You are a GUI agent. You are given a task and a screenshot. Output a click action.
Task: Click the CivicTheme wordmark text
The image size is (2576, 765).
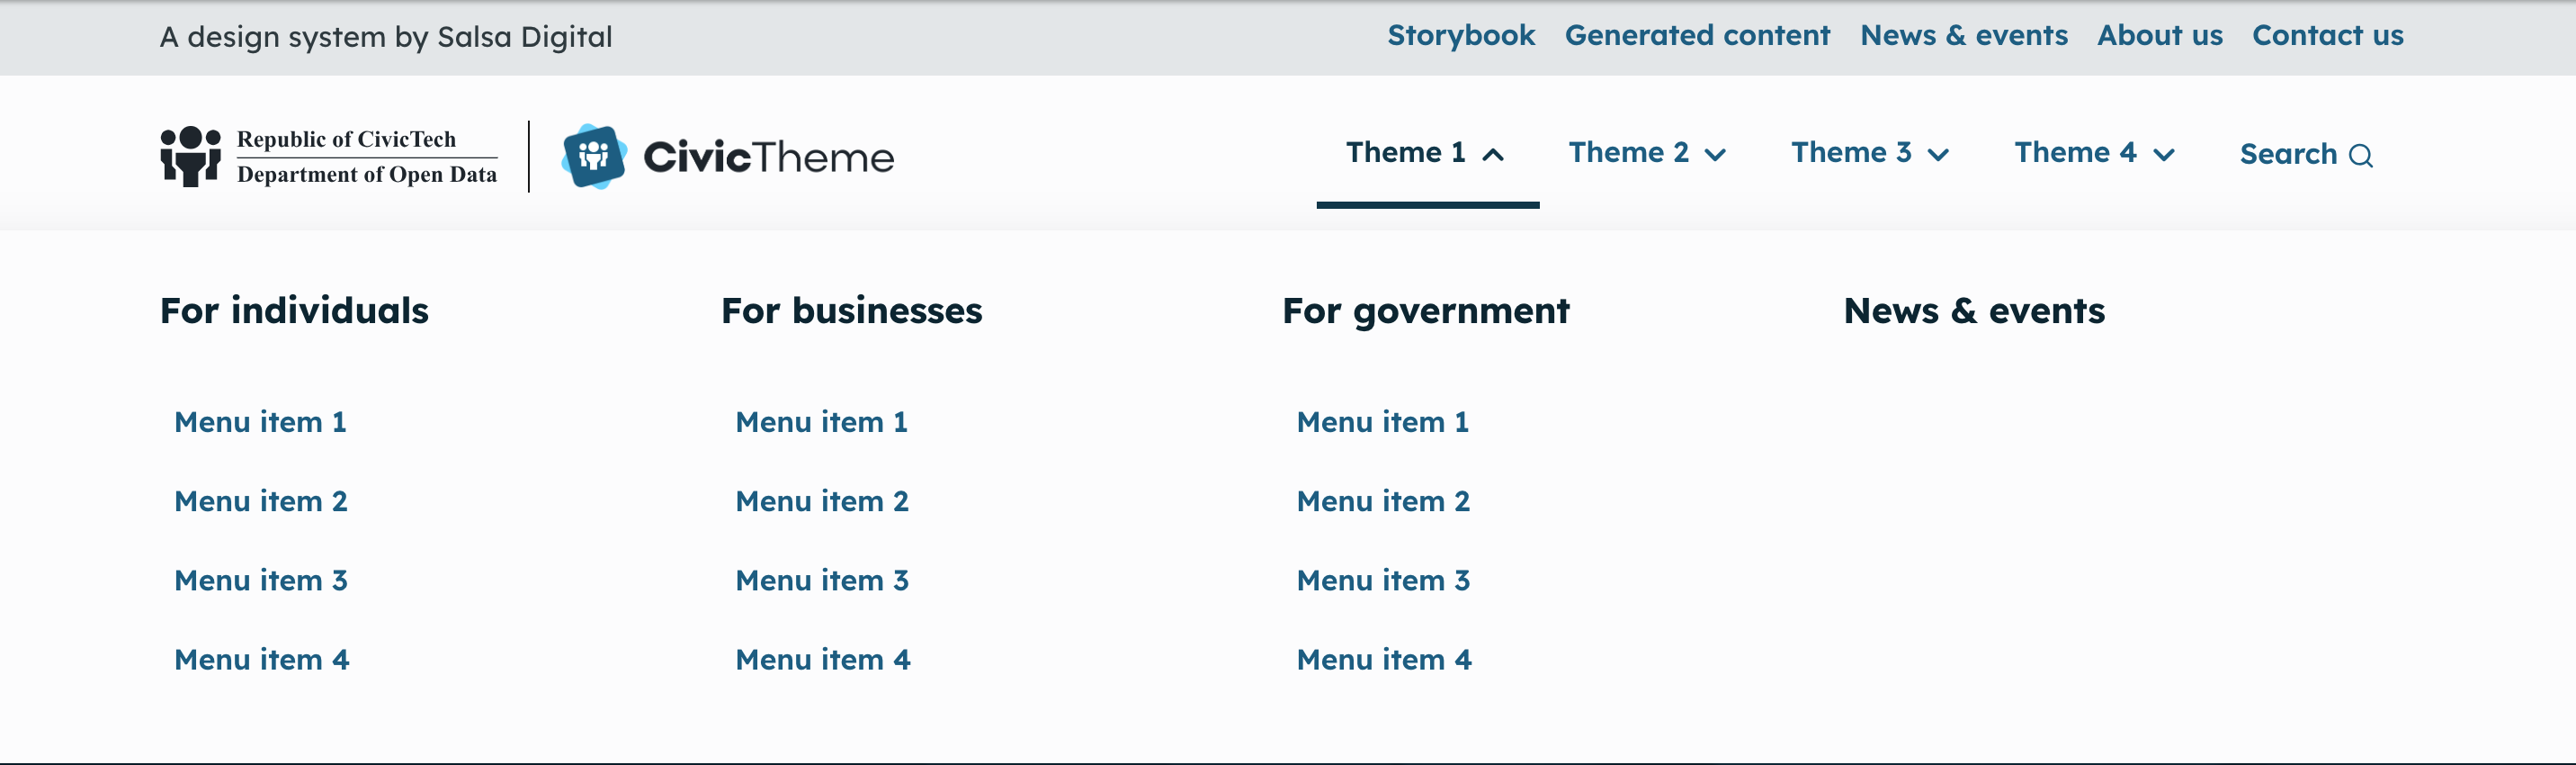pos(768,157)
